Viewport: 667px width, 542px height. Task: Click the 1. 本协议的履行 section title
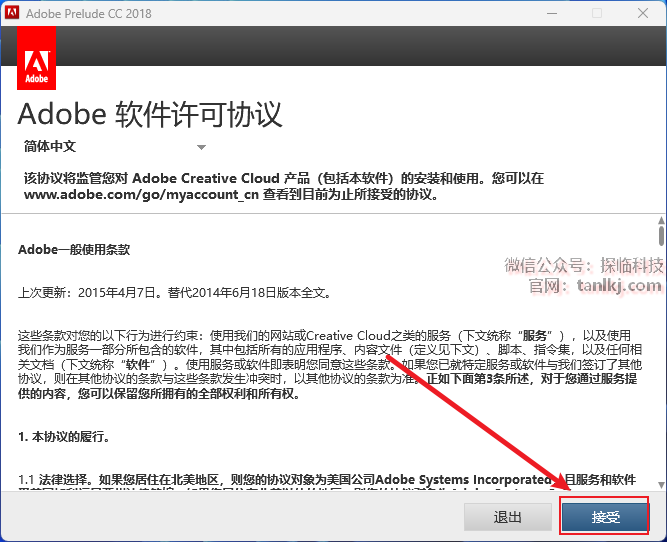(64, 437)
